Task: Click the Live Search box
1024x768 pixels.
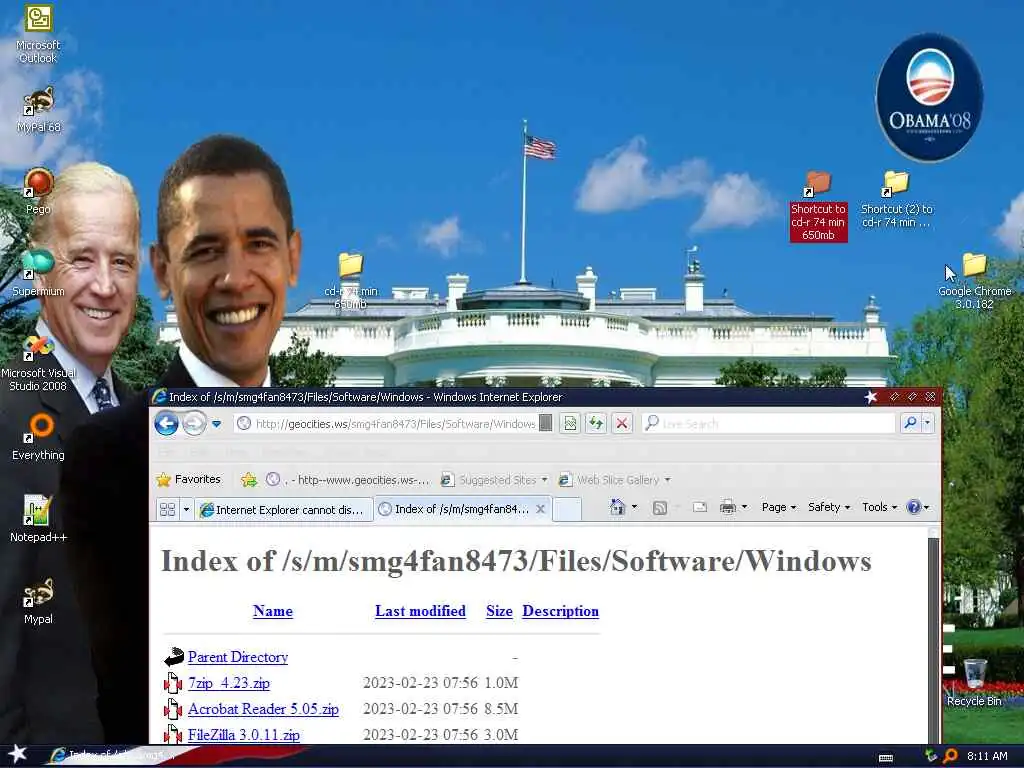Action: [769, 424]
